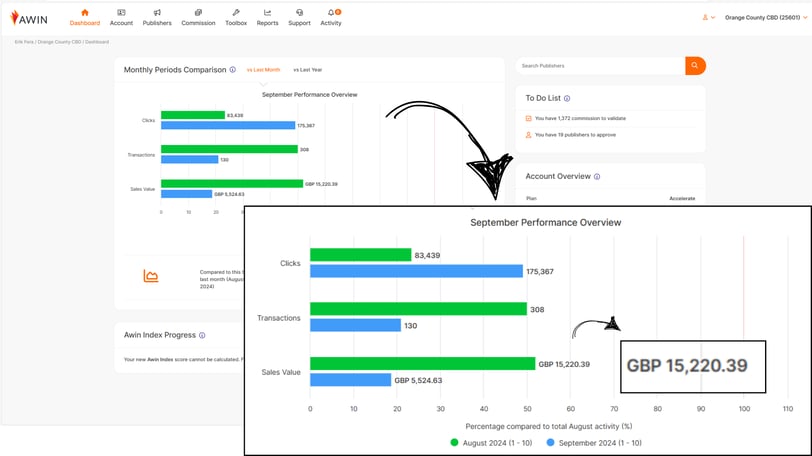
Task: Expand the Orange County CBD account selector
Action: tap(766, 18)
